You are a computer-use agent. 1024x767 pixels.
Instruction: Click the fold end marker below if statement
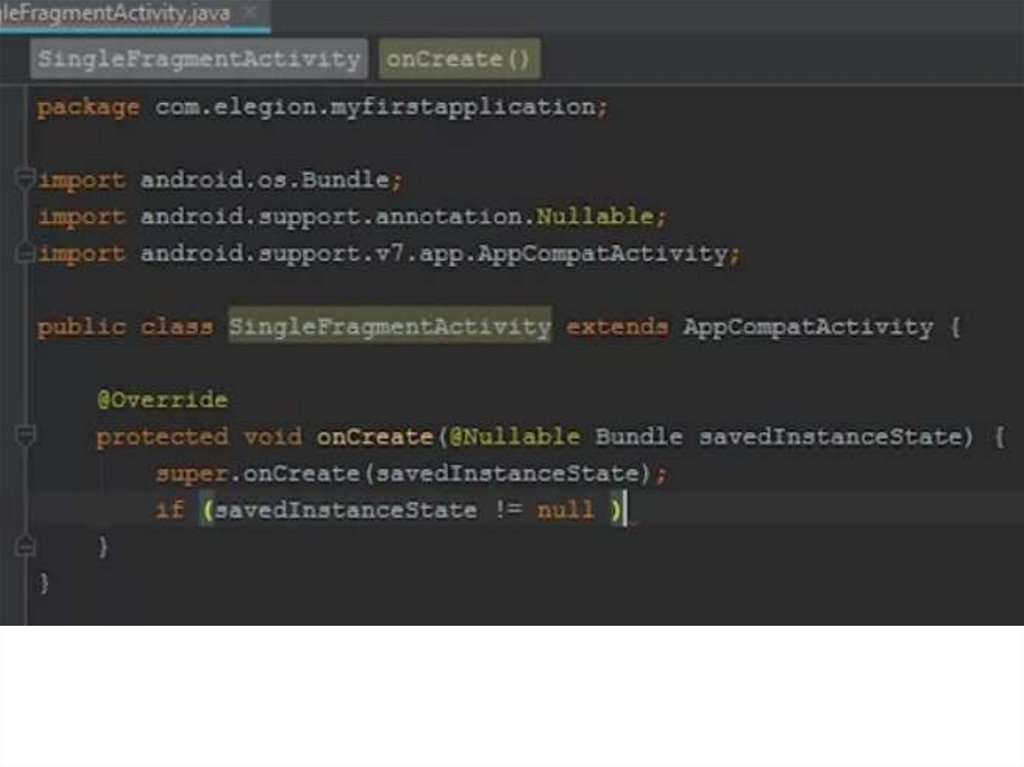pos(25,546)
